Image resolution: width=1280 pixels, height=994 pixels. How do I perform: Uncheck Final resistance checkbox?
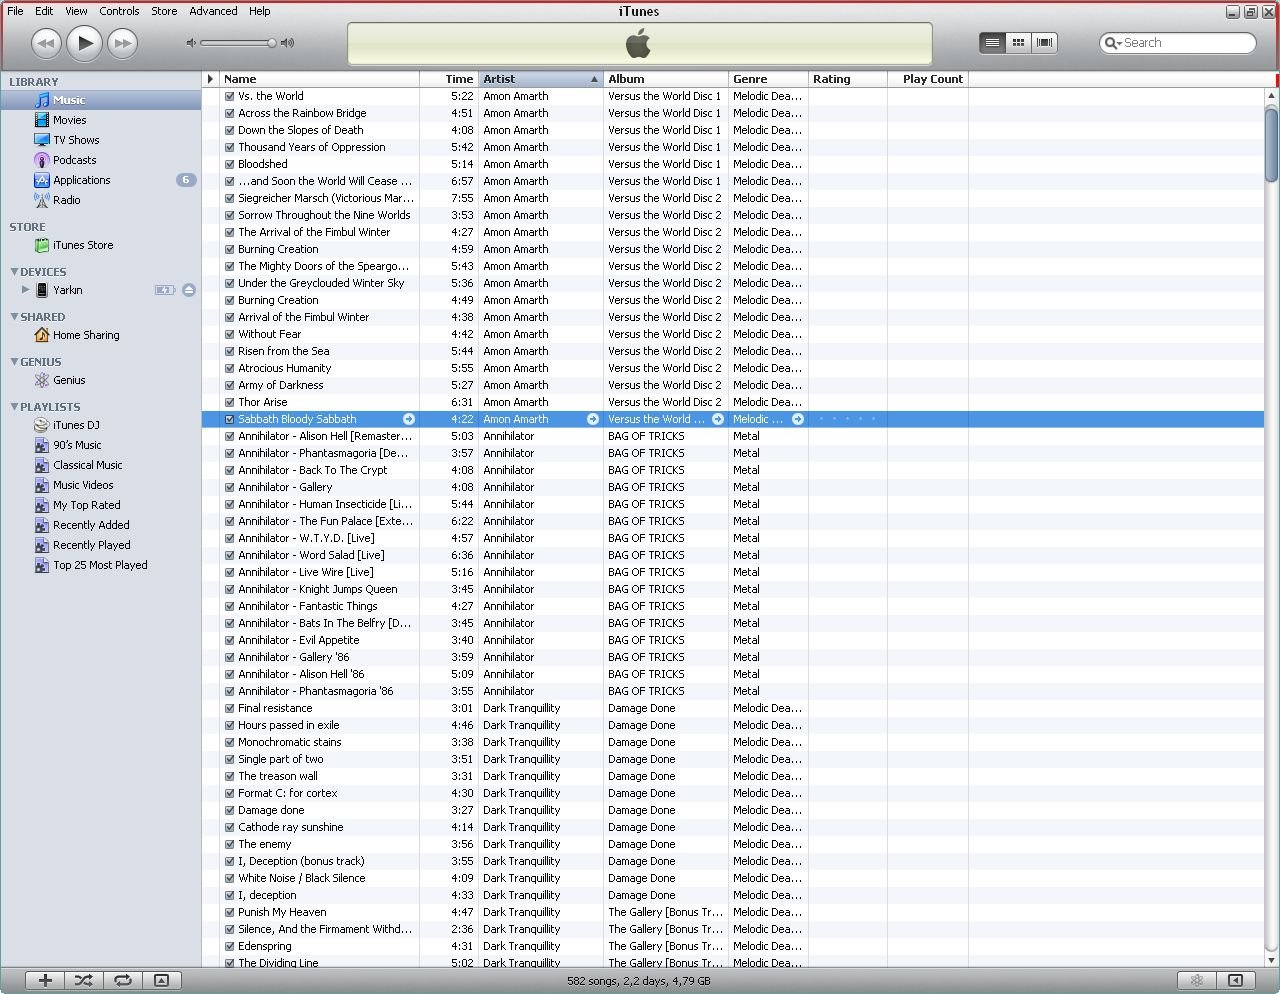point(230,708)
